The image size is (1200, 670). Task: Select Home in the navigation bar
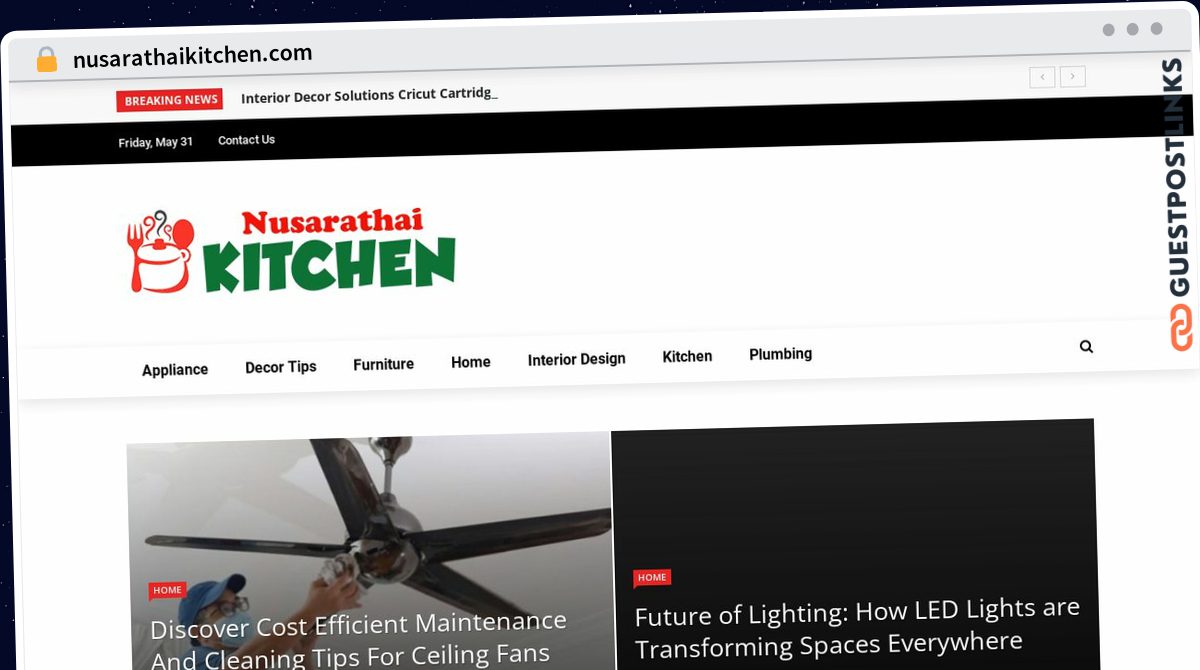(x=470, y=362)
